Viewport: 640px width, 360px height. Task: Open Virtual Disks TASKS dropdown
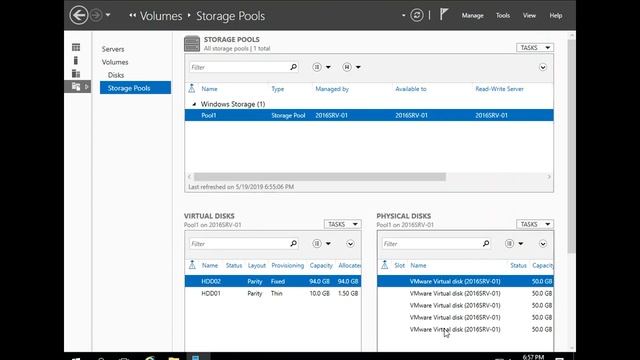click(x=342, y=224)
